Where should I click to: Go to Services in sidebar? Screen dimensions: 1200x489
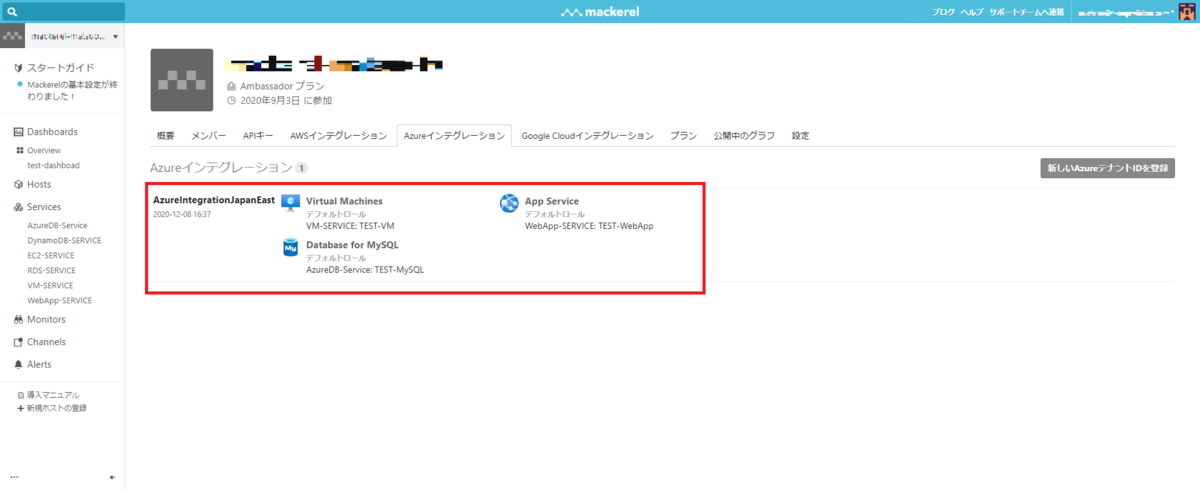[44, 207]
